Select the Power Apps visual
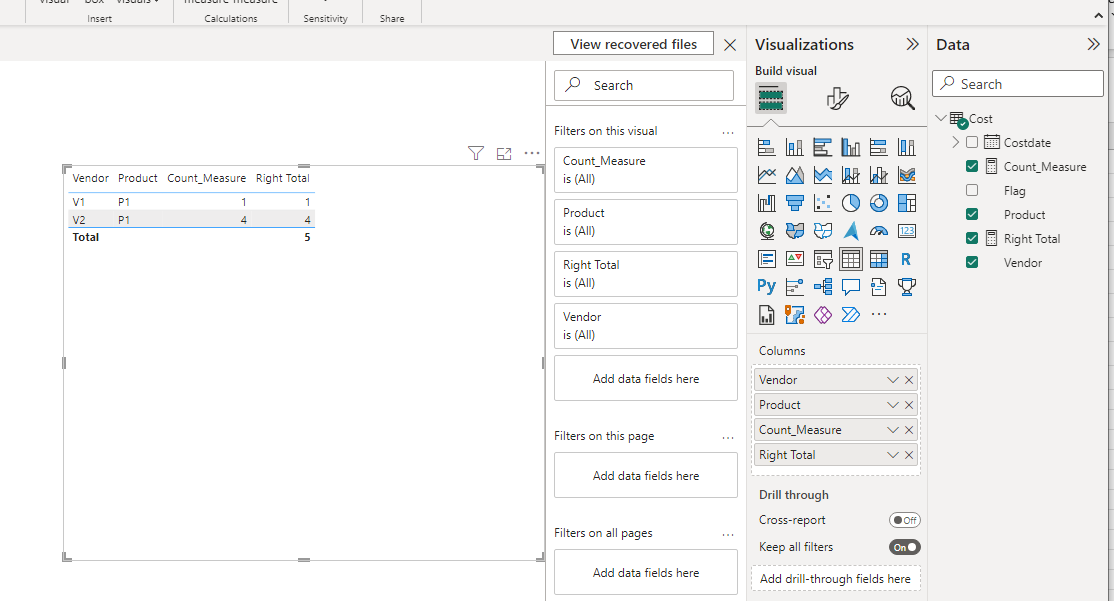1114x601 pixels. 823,315
